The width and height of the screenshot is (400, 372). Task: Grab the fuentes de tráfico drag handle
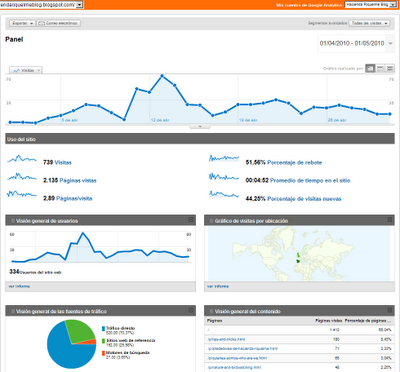pyautogui.click(x=13, y=311)
